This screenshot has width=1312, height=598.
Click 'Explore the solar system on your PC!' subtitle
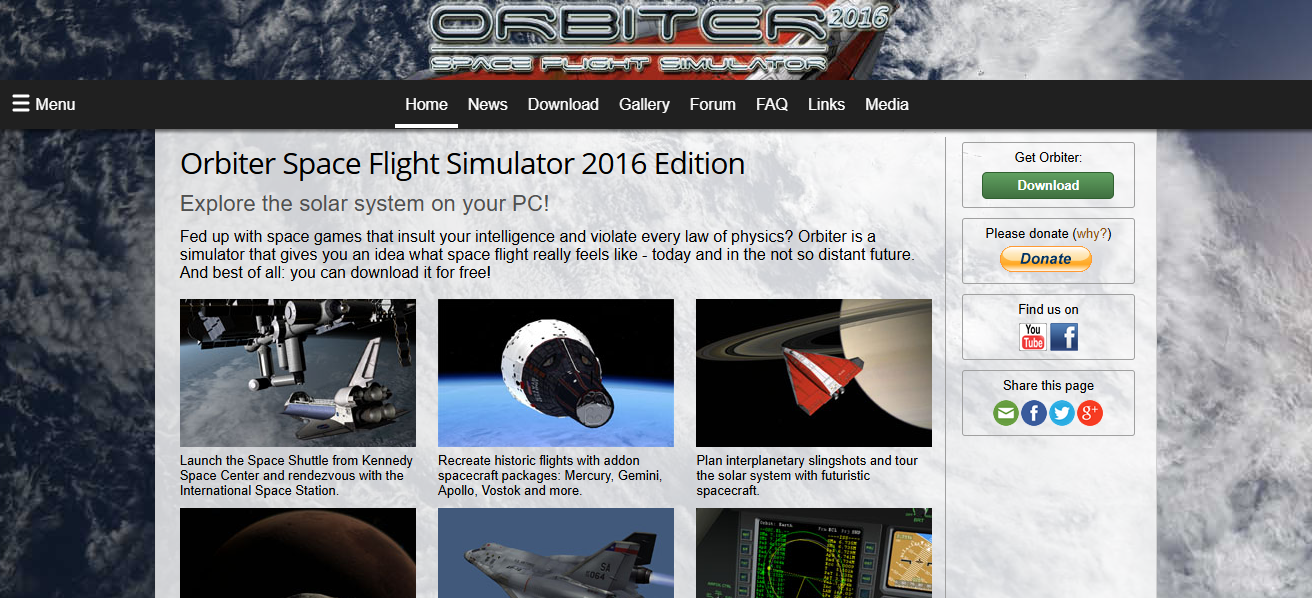(364, 204)
